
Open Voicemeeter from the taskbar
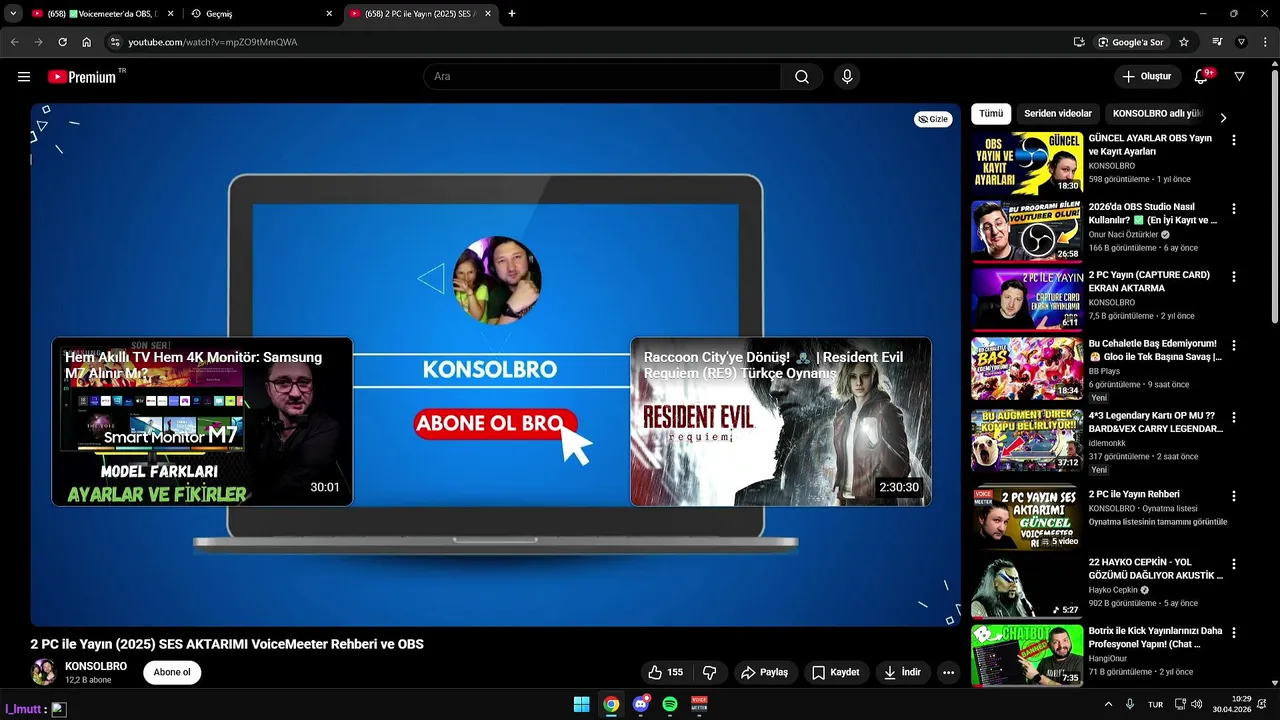point(699,705)
